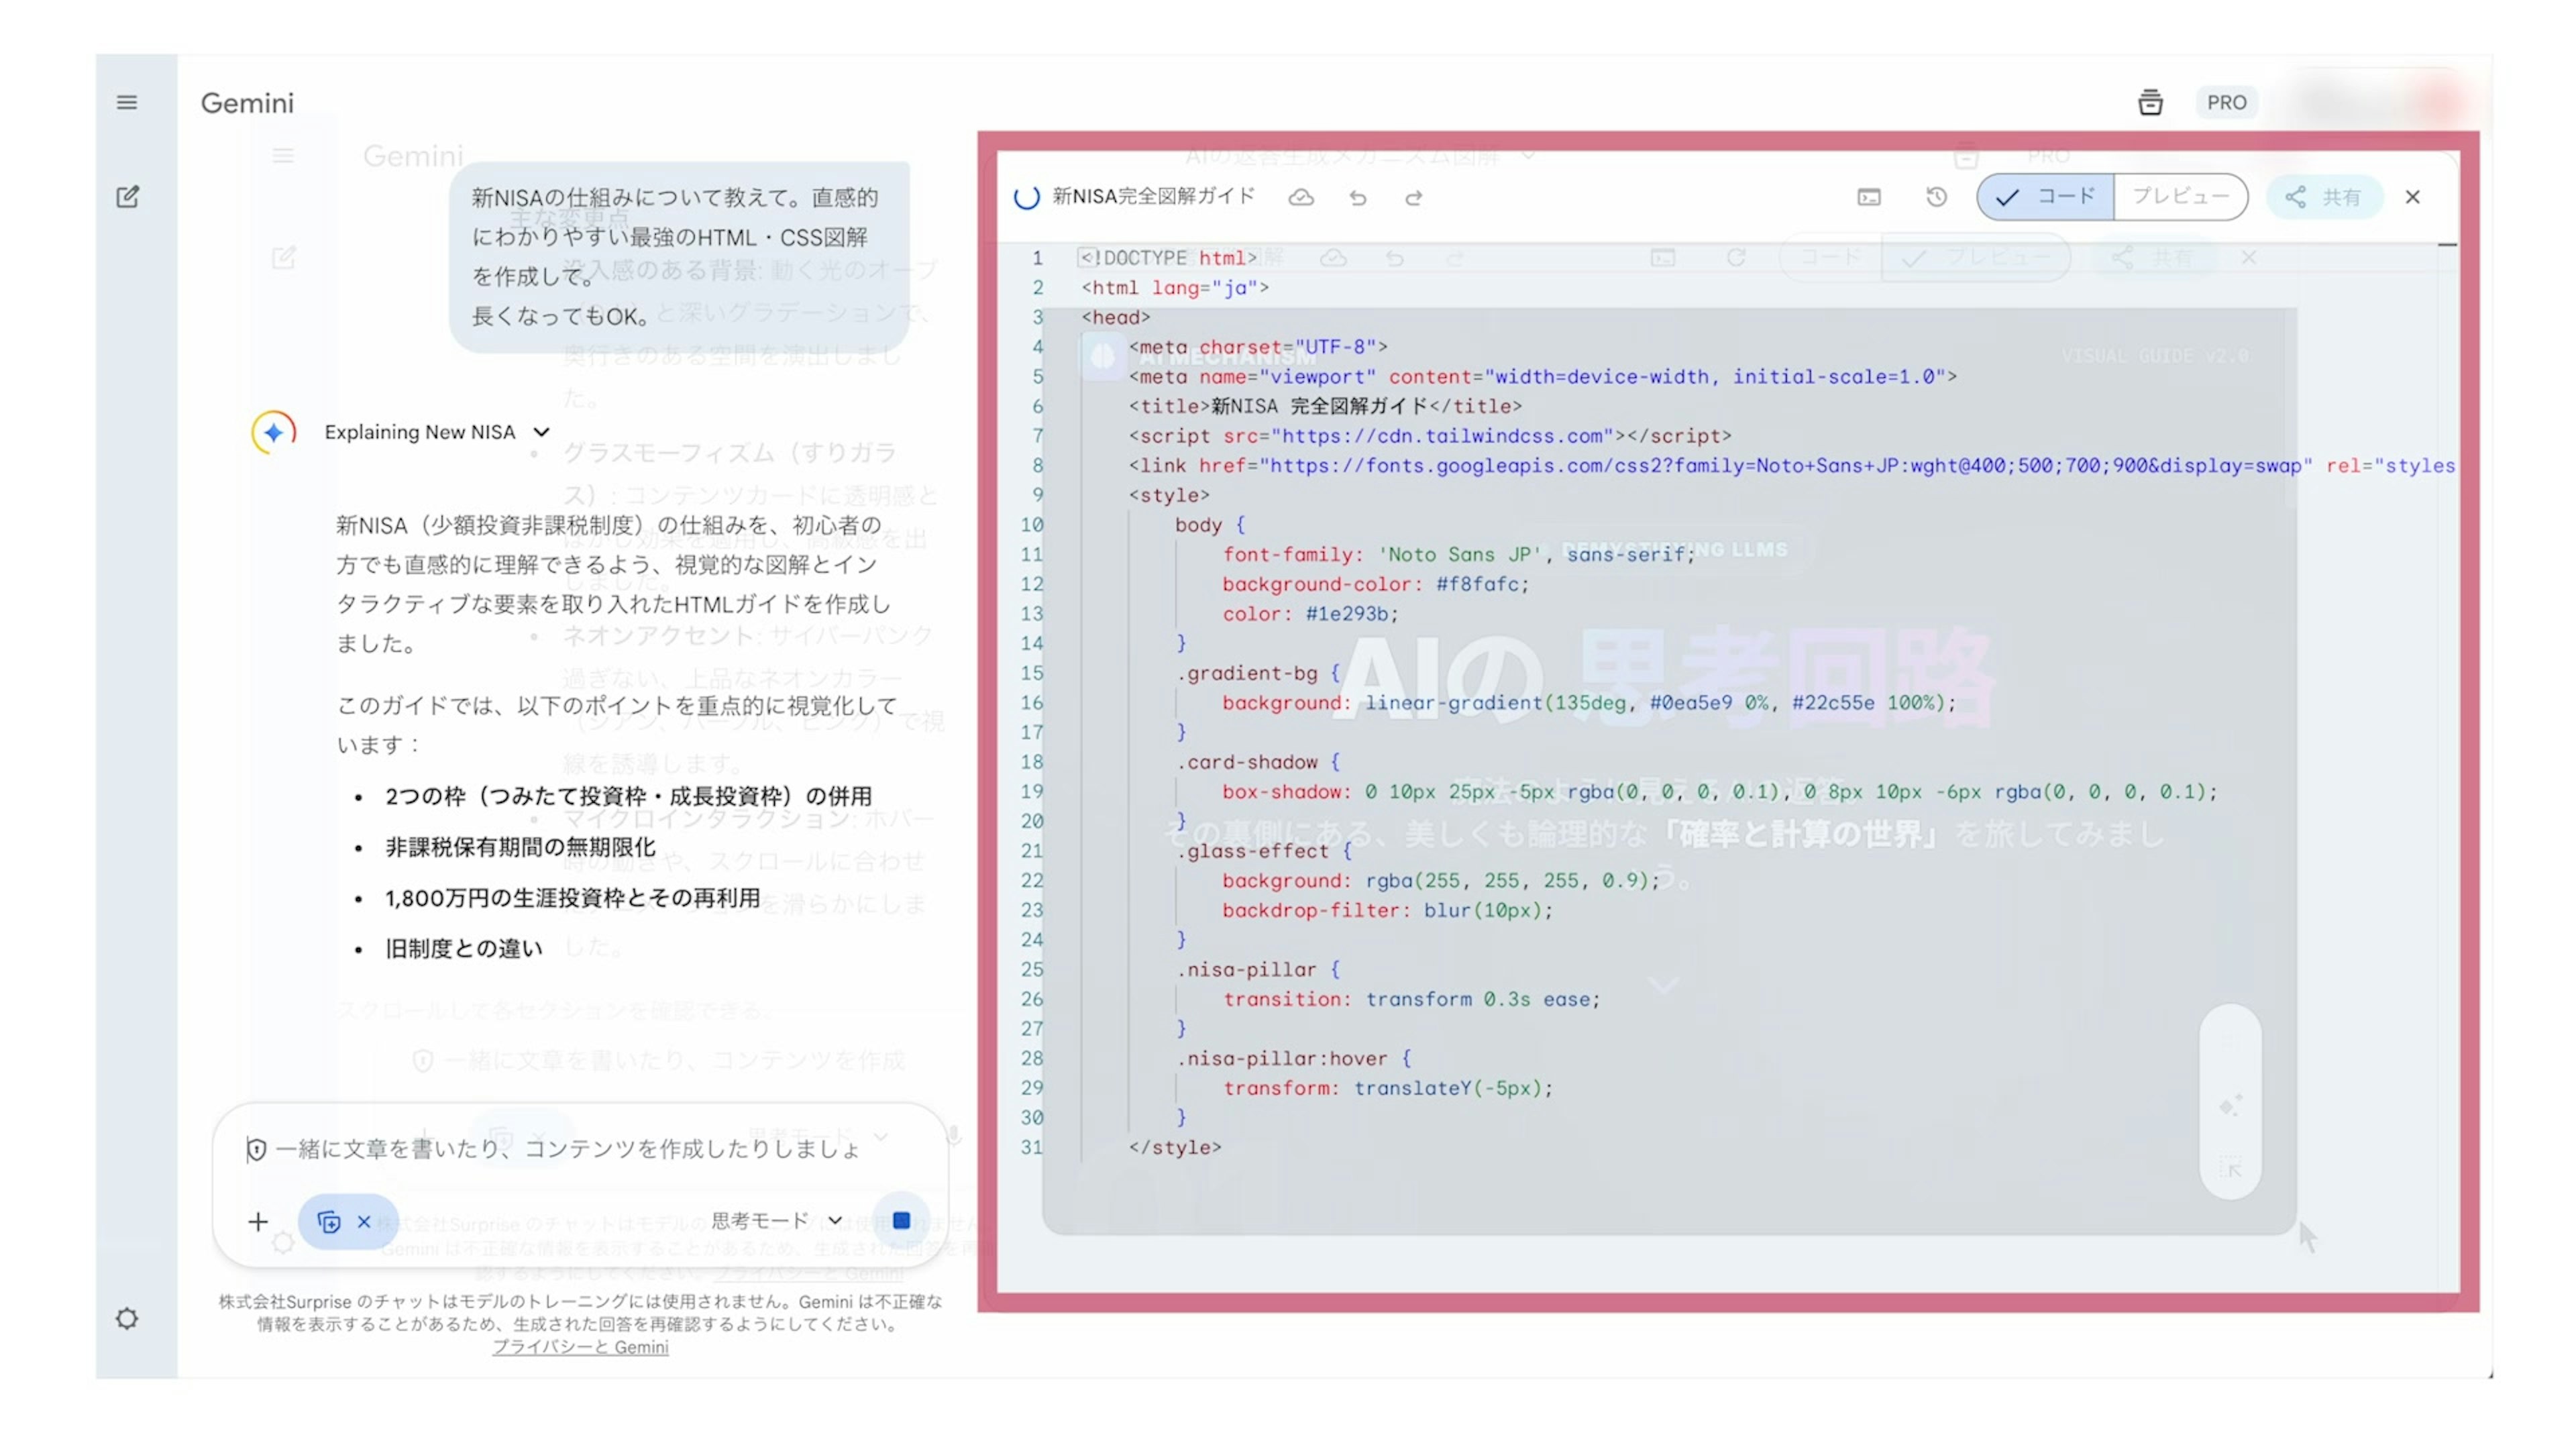Switch to the コード view

click(2046, 197)
